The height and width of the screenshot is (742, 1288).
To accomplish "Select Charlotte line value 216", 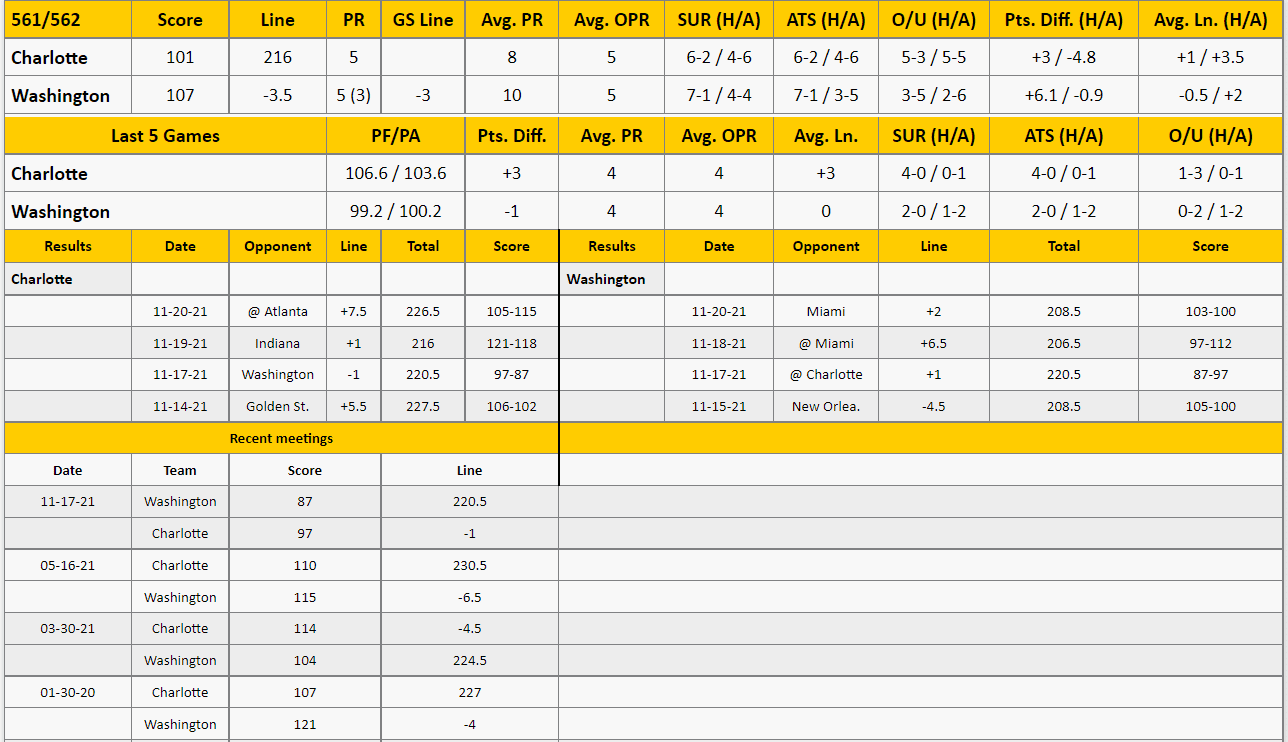I will click(278, 57).
